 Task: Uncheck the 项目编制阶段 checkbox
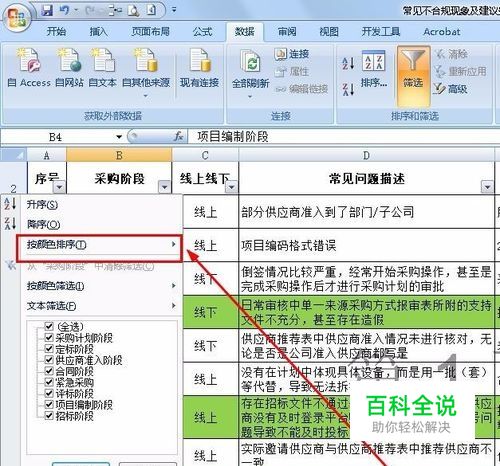(49, 404)
